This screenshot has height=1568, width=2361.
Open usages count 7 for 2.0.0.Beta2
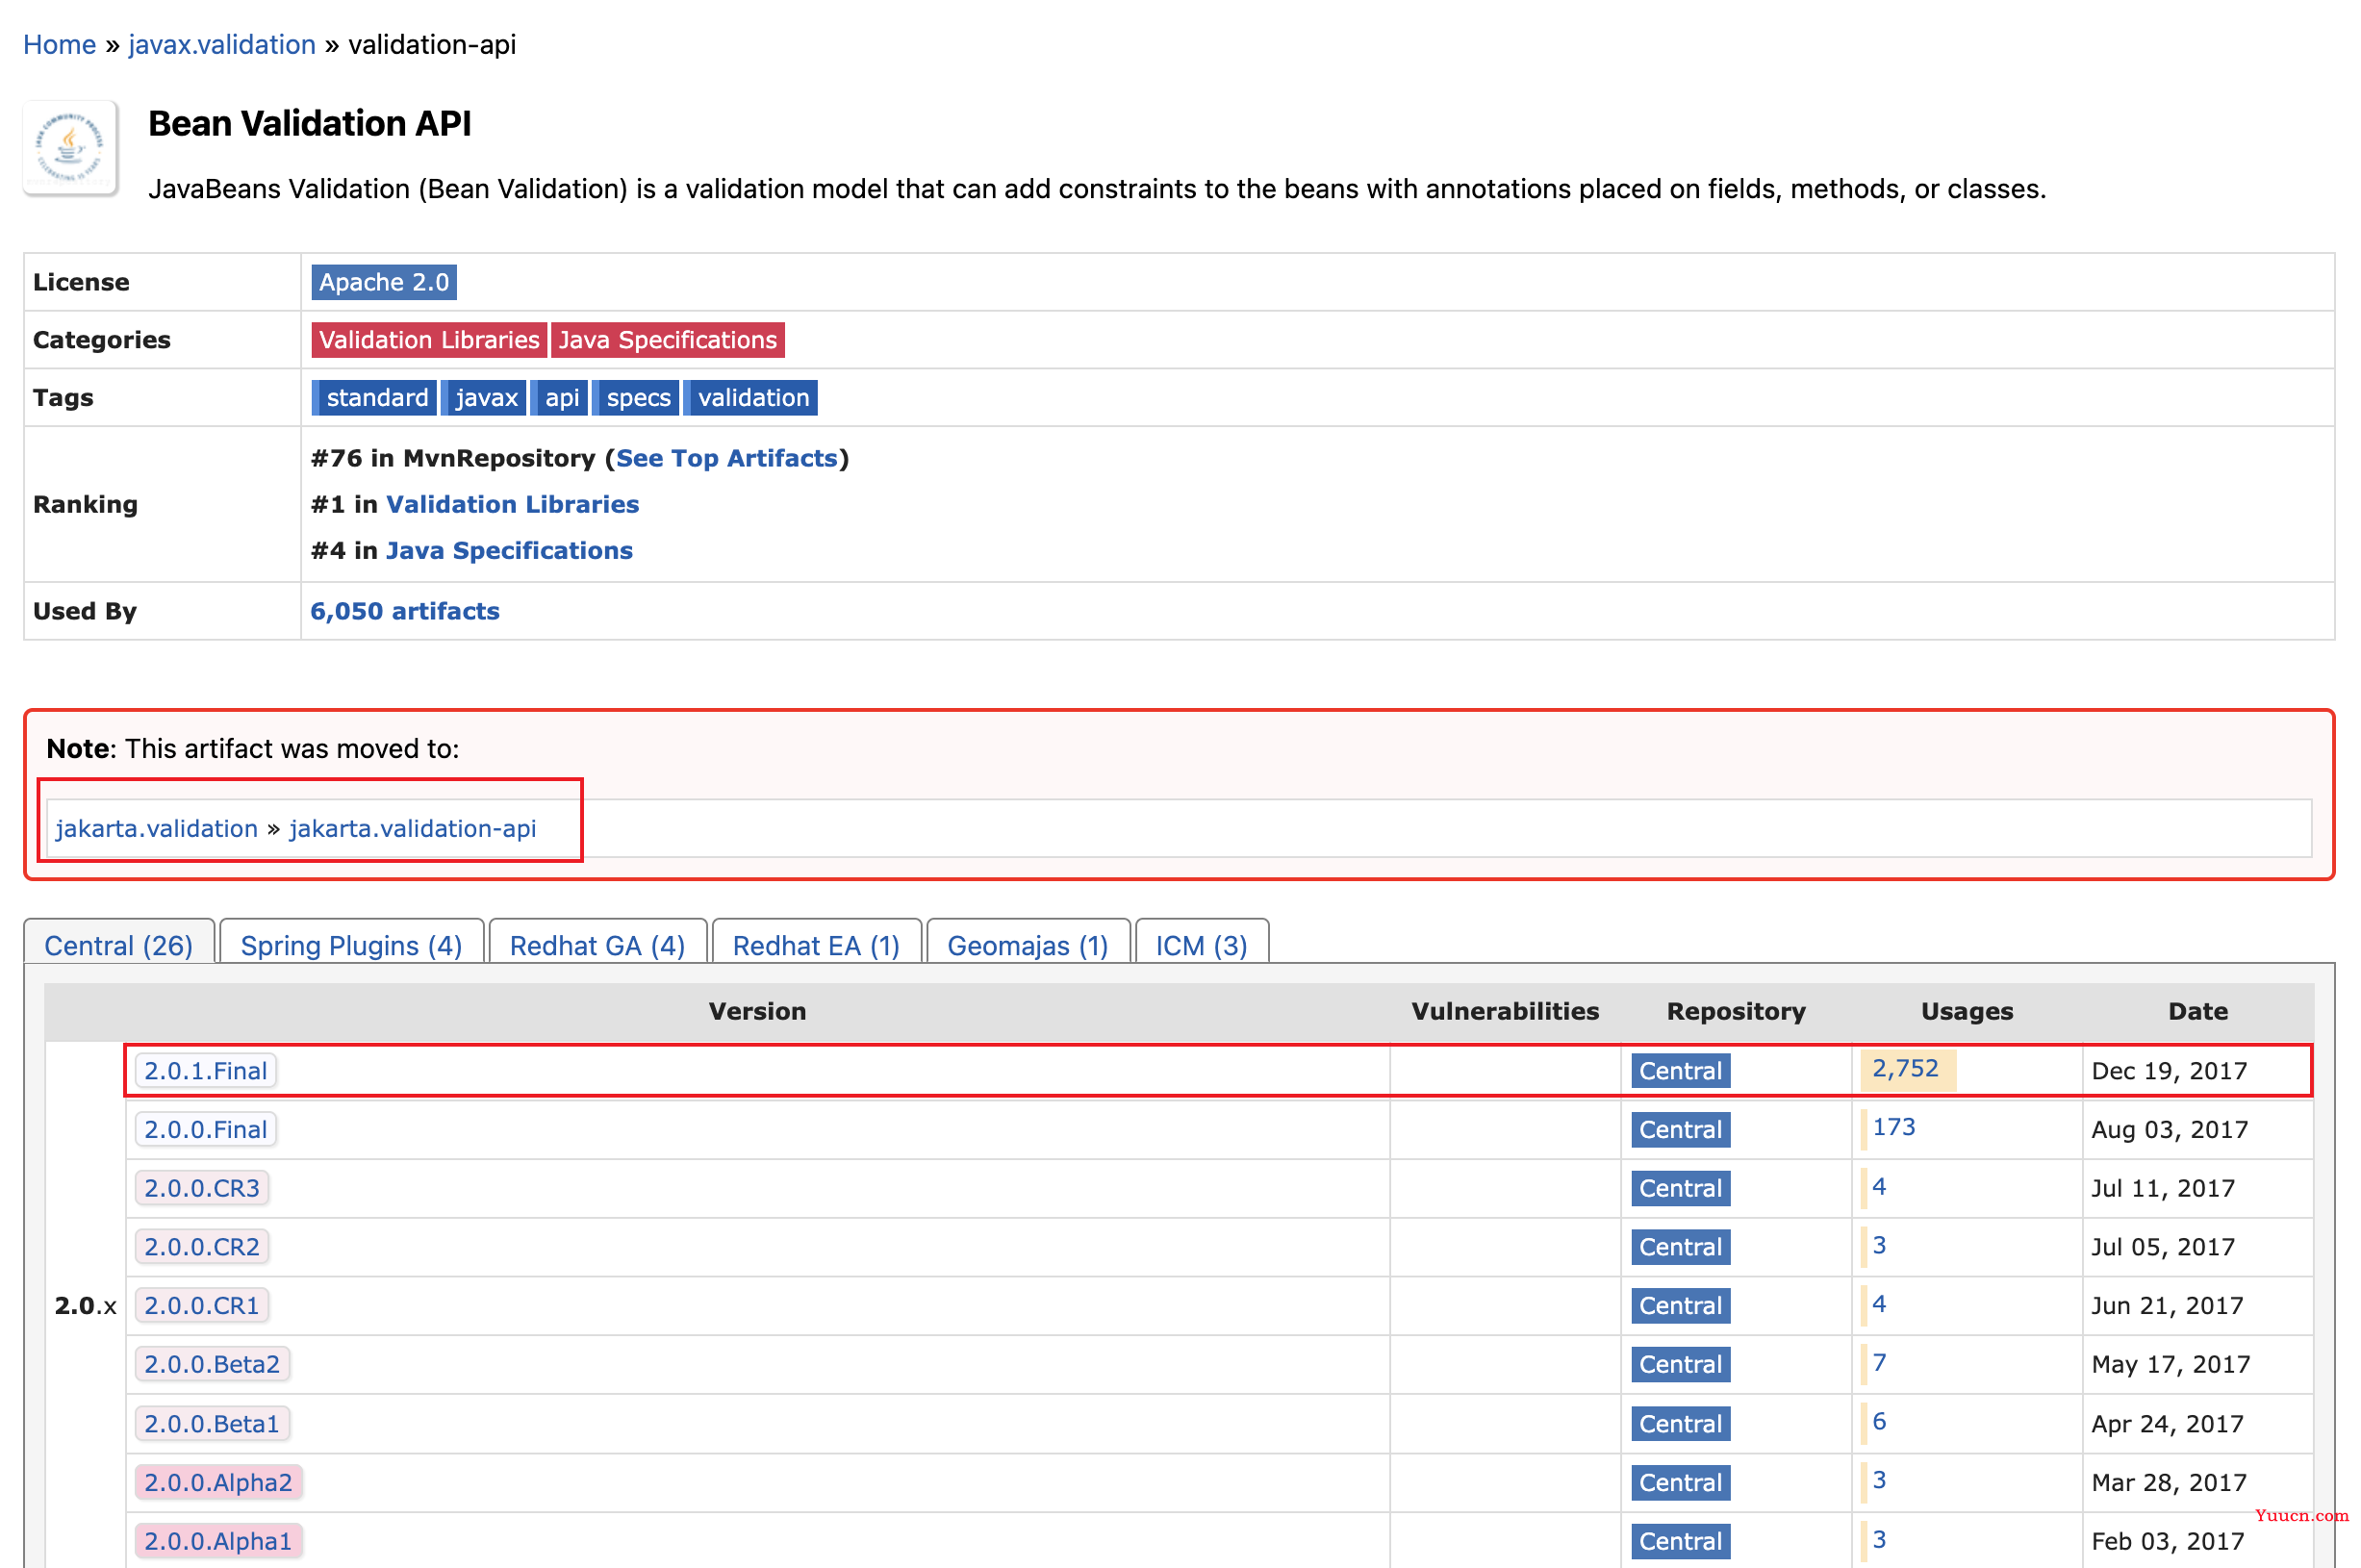(1879, 1363)
